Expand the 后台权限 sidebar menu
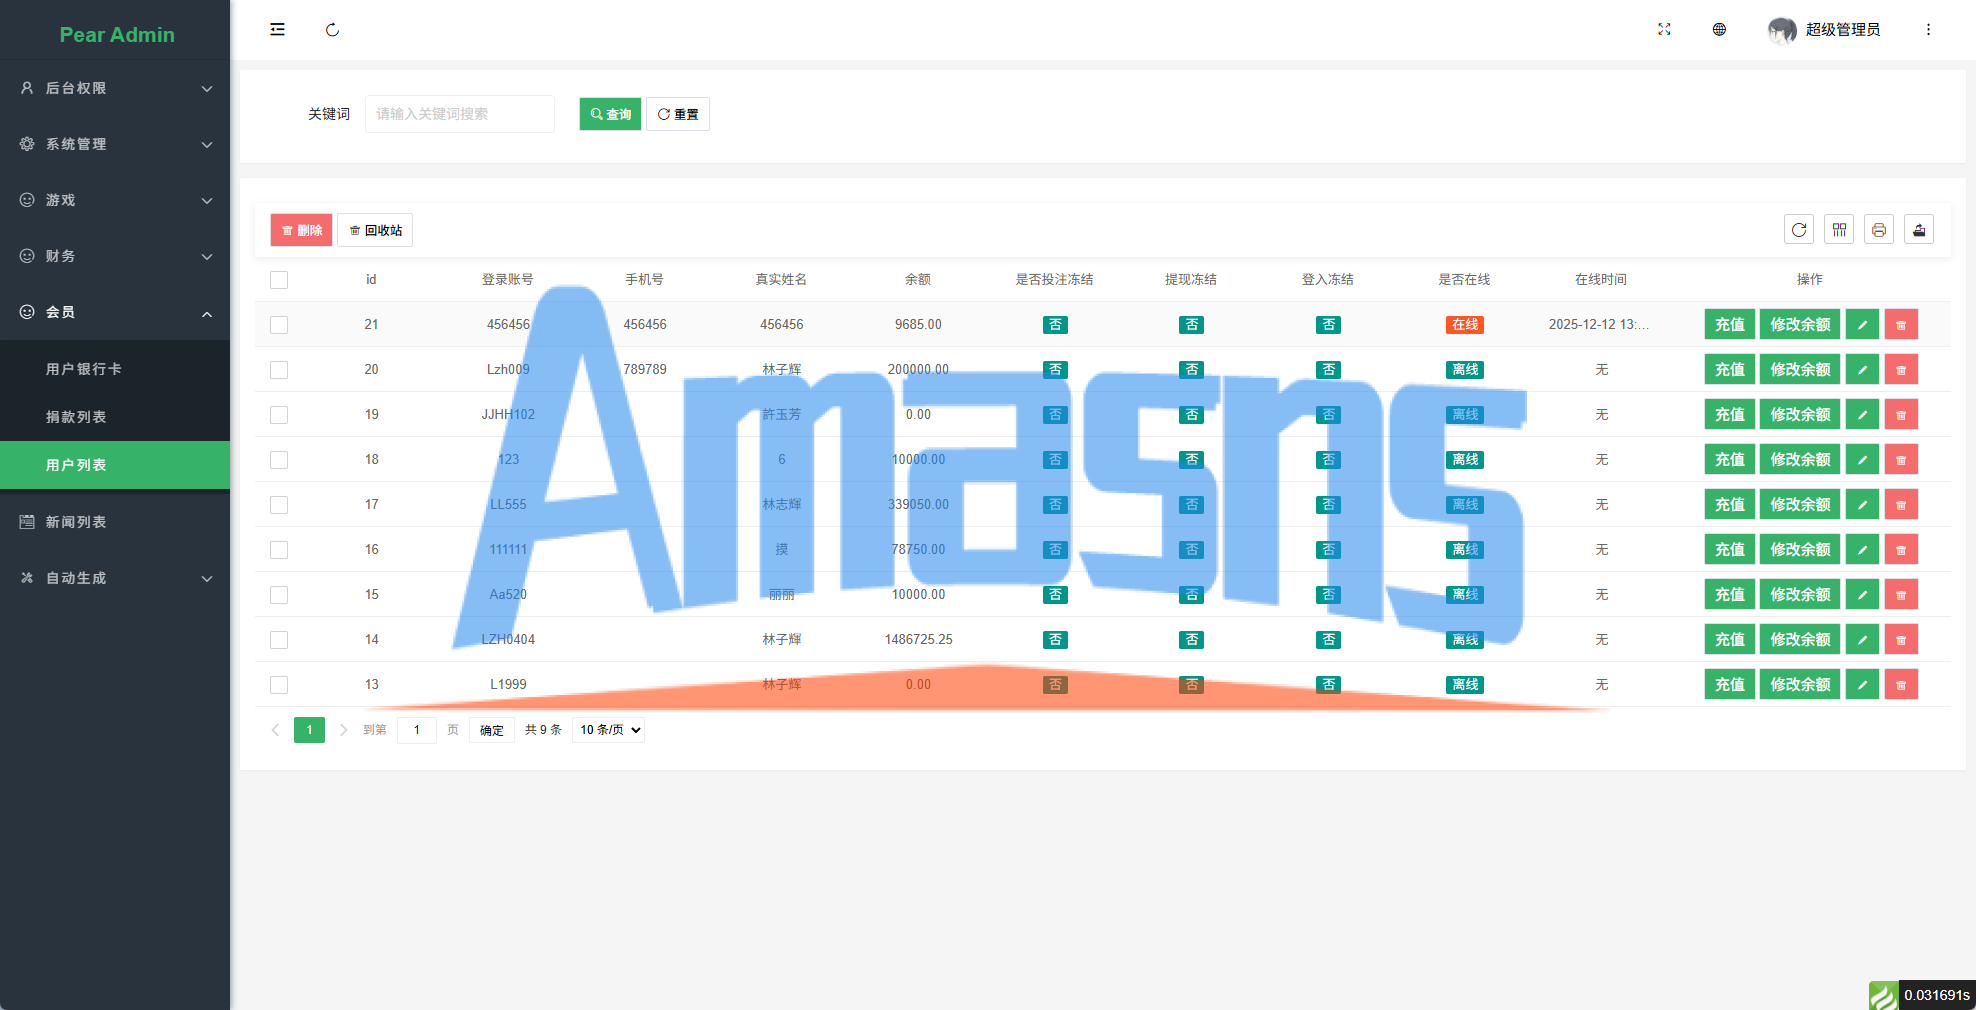The height and width of the screenshot is (1010, 1976). pos(115,88)
